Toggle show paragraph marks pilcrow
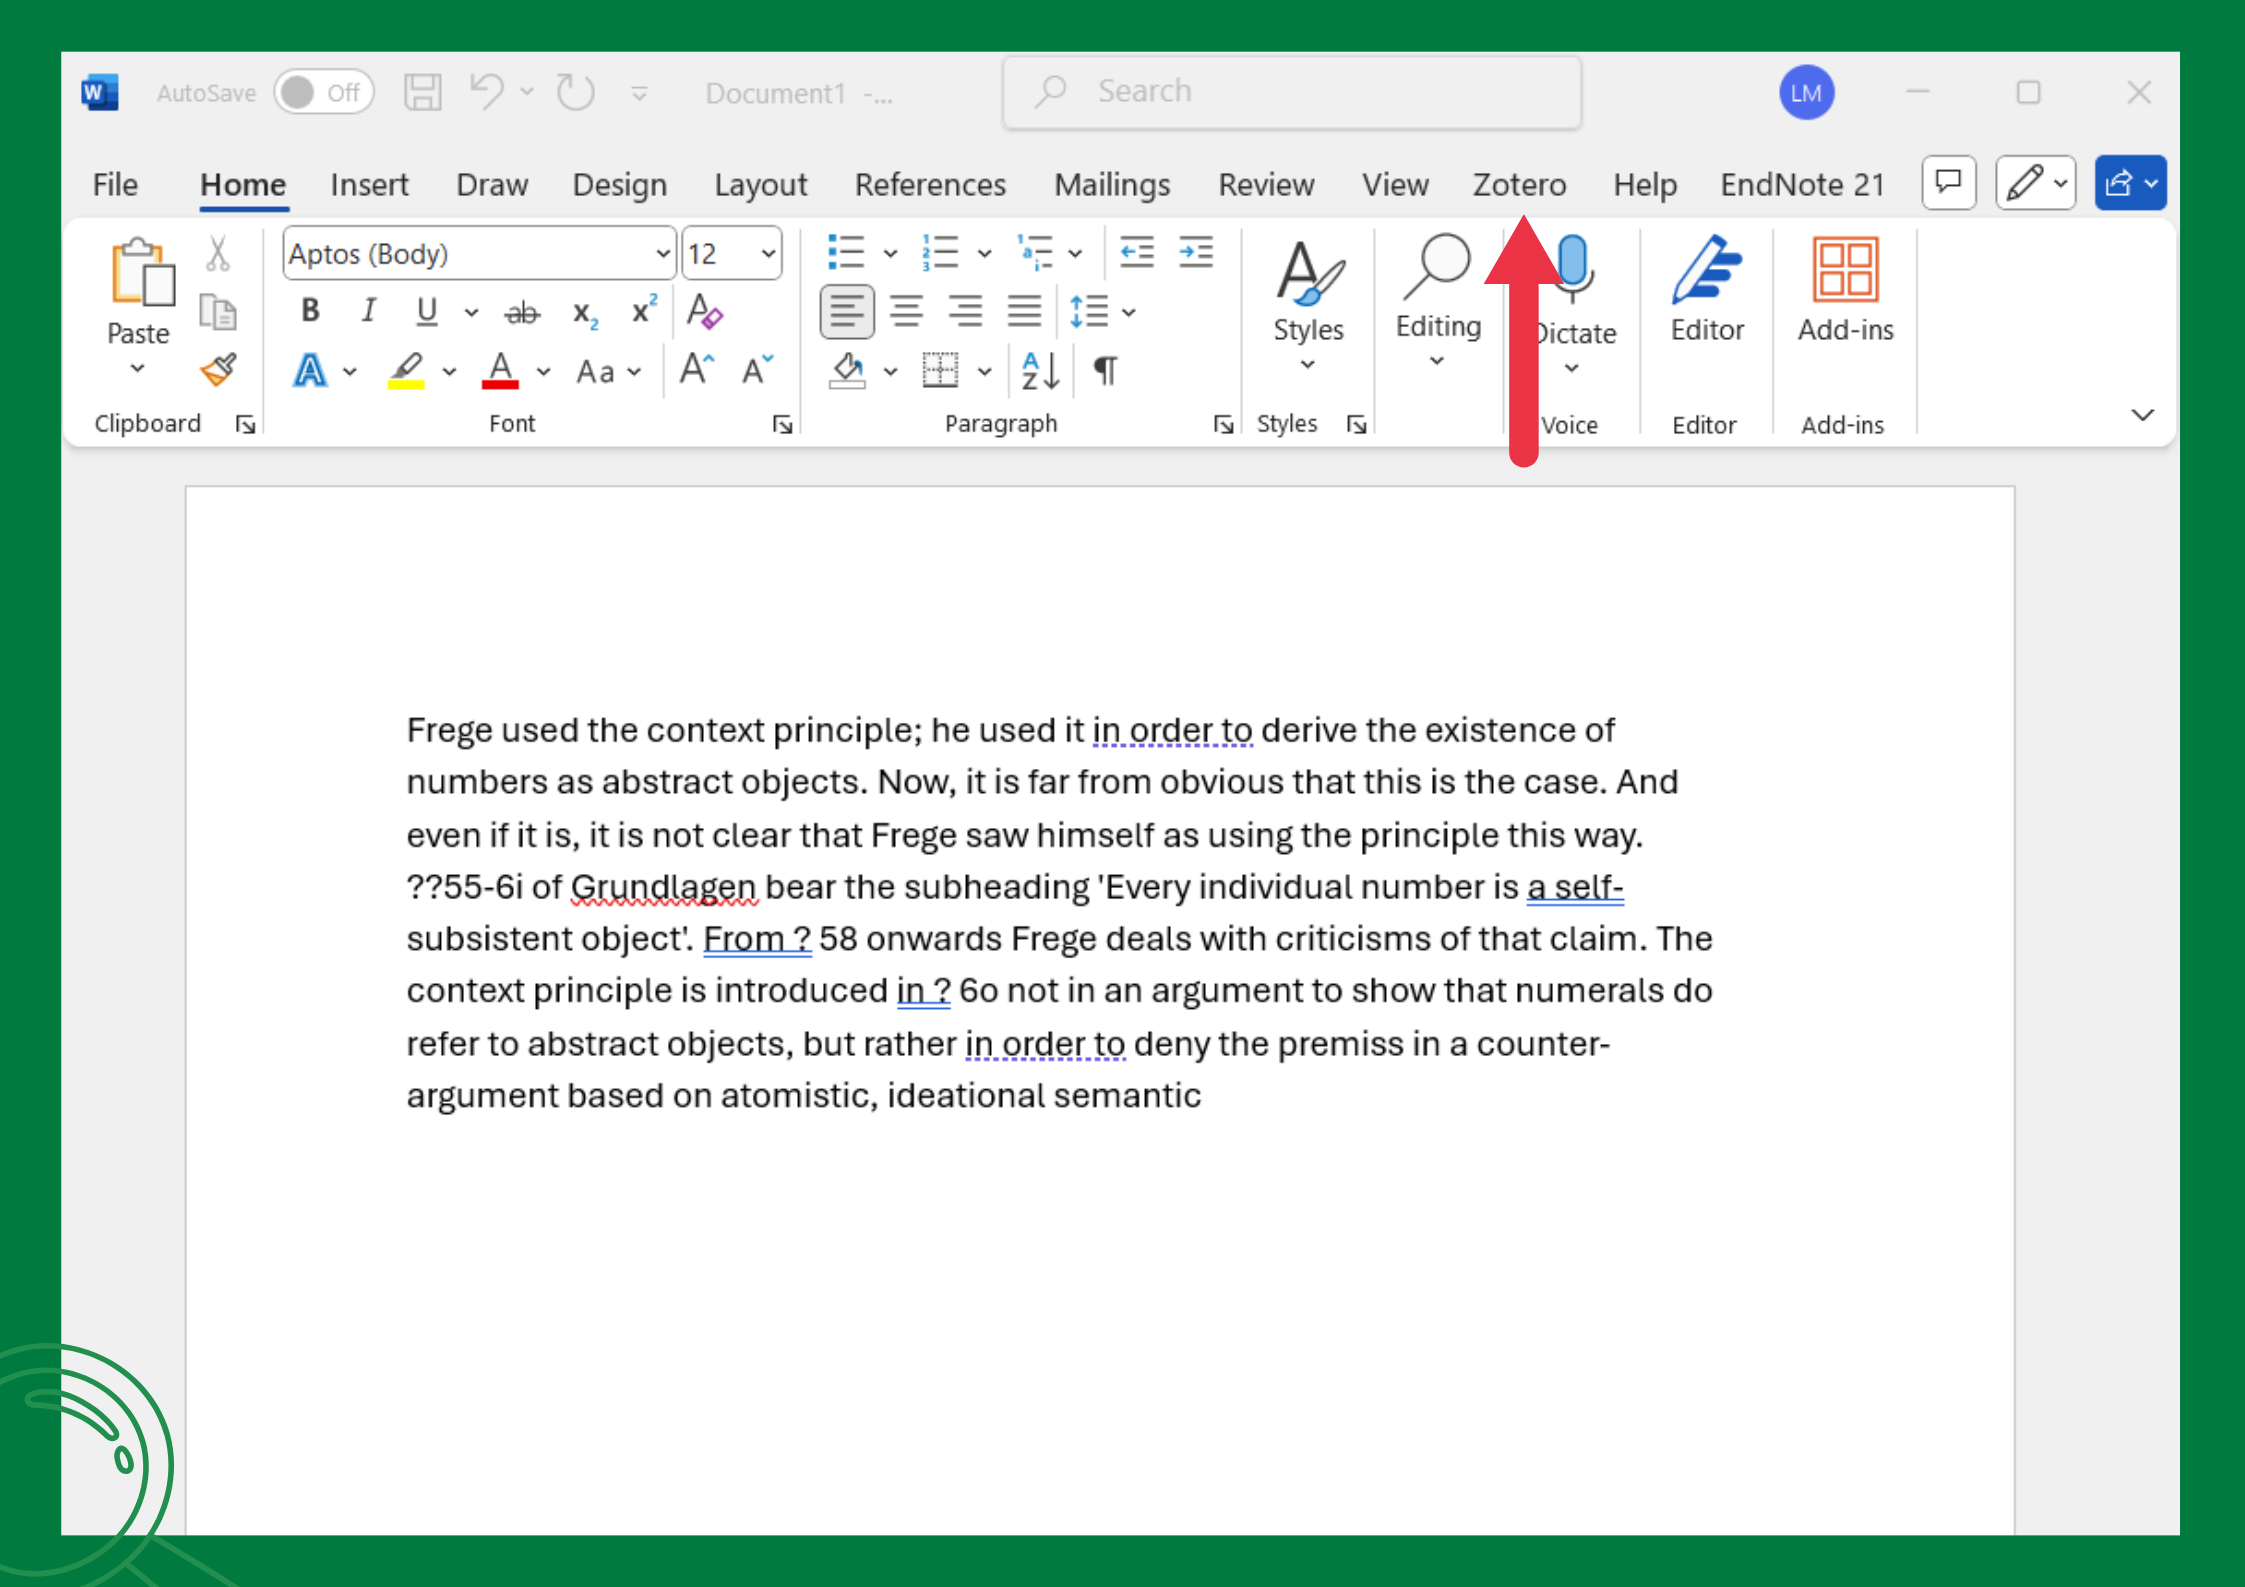 pyautogui.click(x=1105, y=371)
